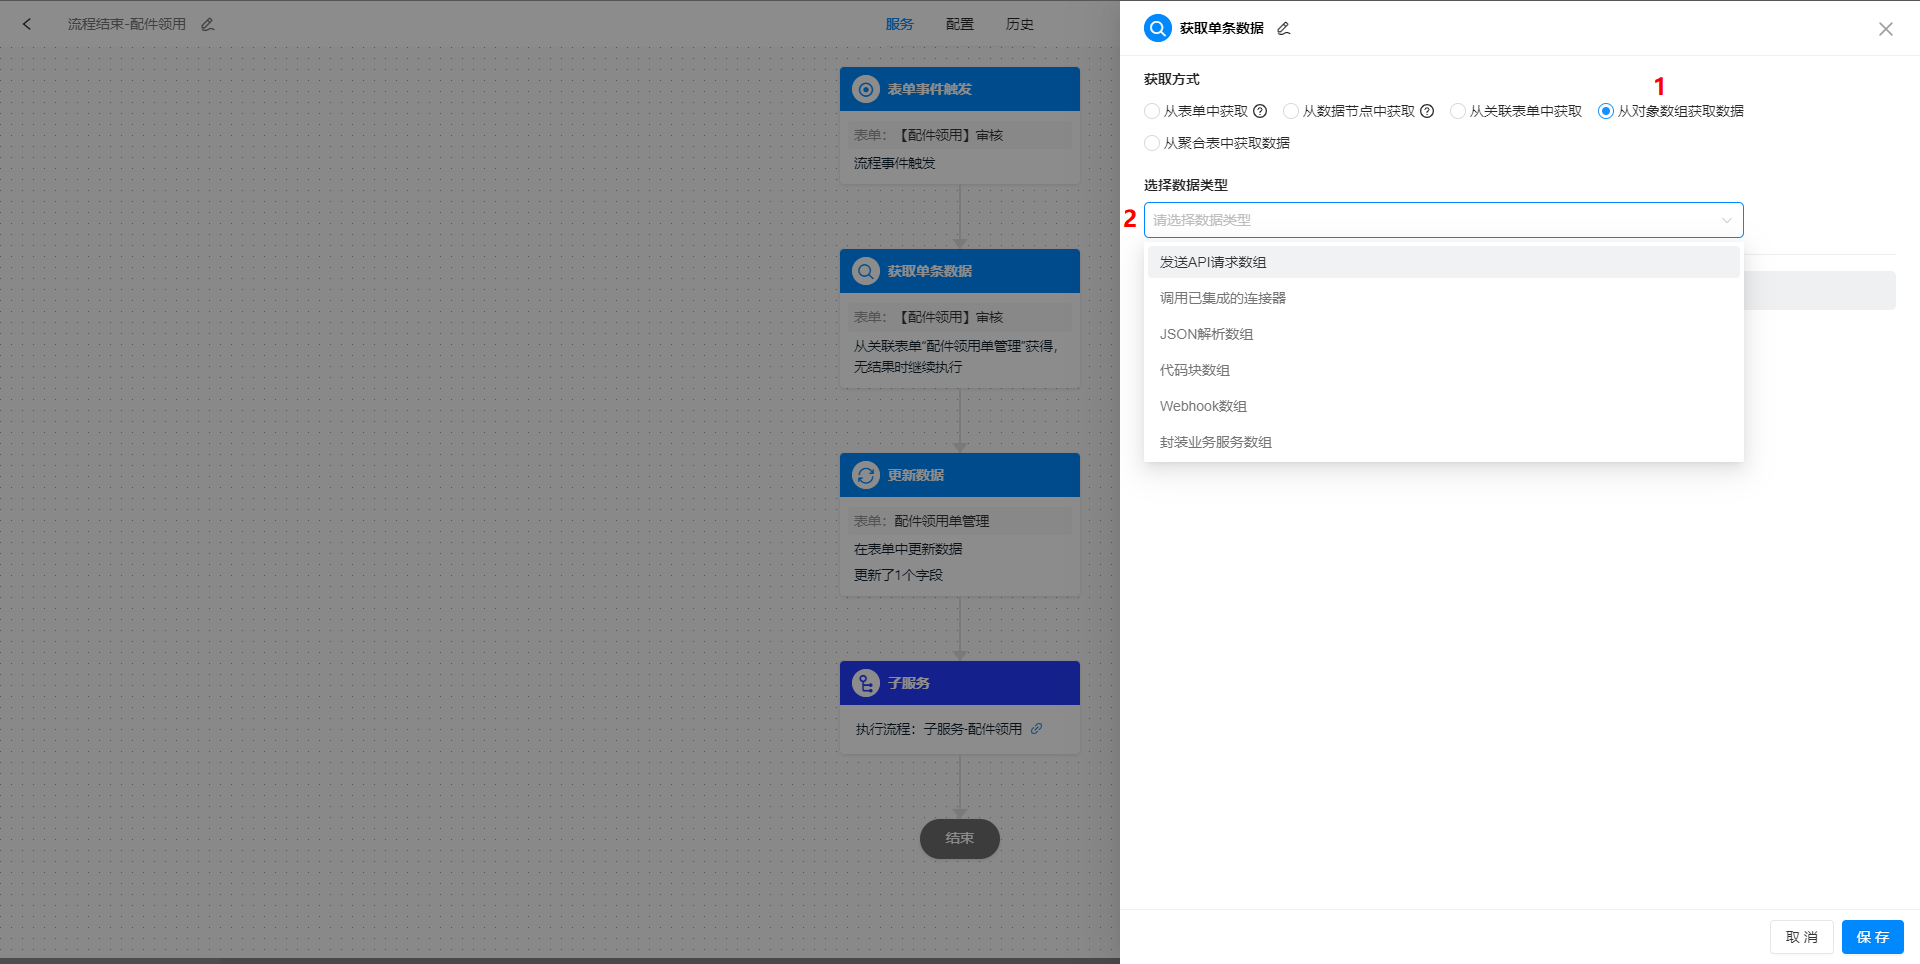Click the 获取单条数据 node magnifier icon
1920x964 pixels.
tap(866, 271)
